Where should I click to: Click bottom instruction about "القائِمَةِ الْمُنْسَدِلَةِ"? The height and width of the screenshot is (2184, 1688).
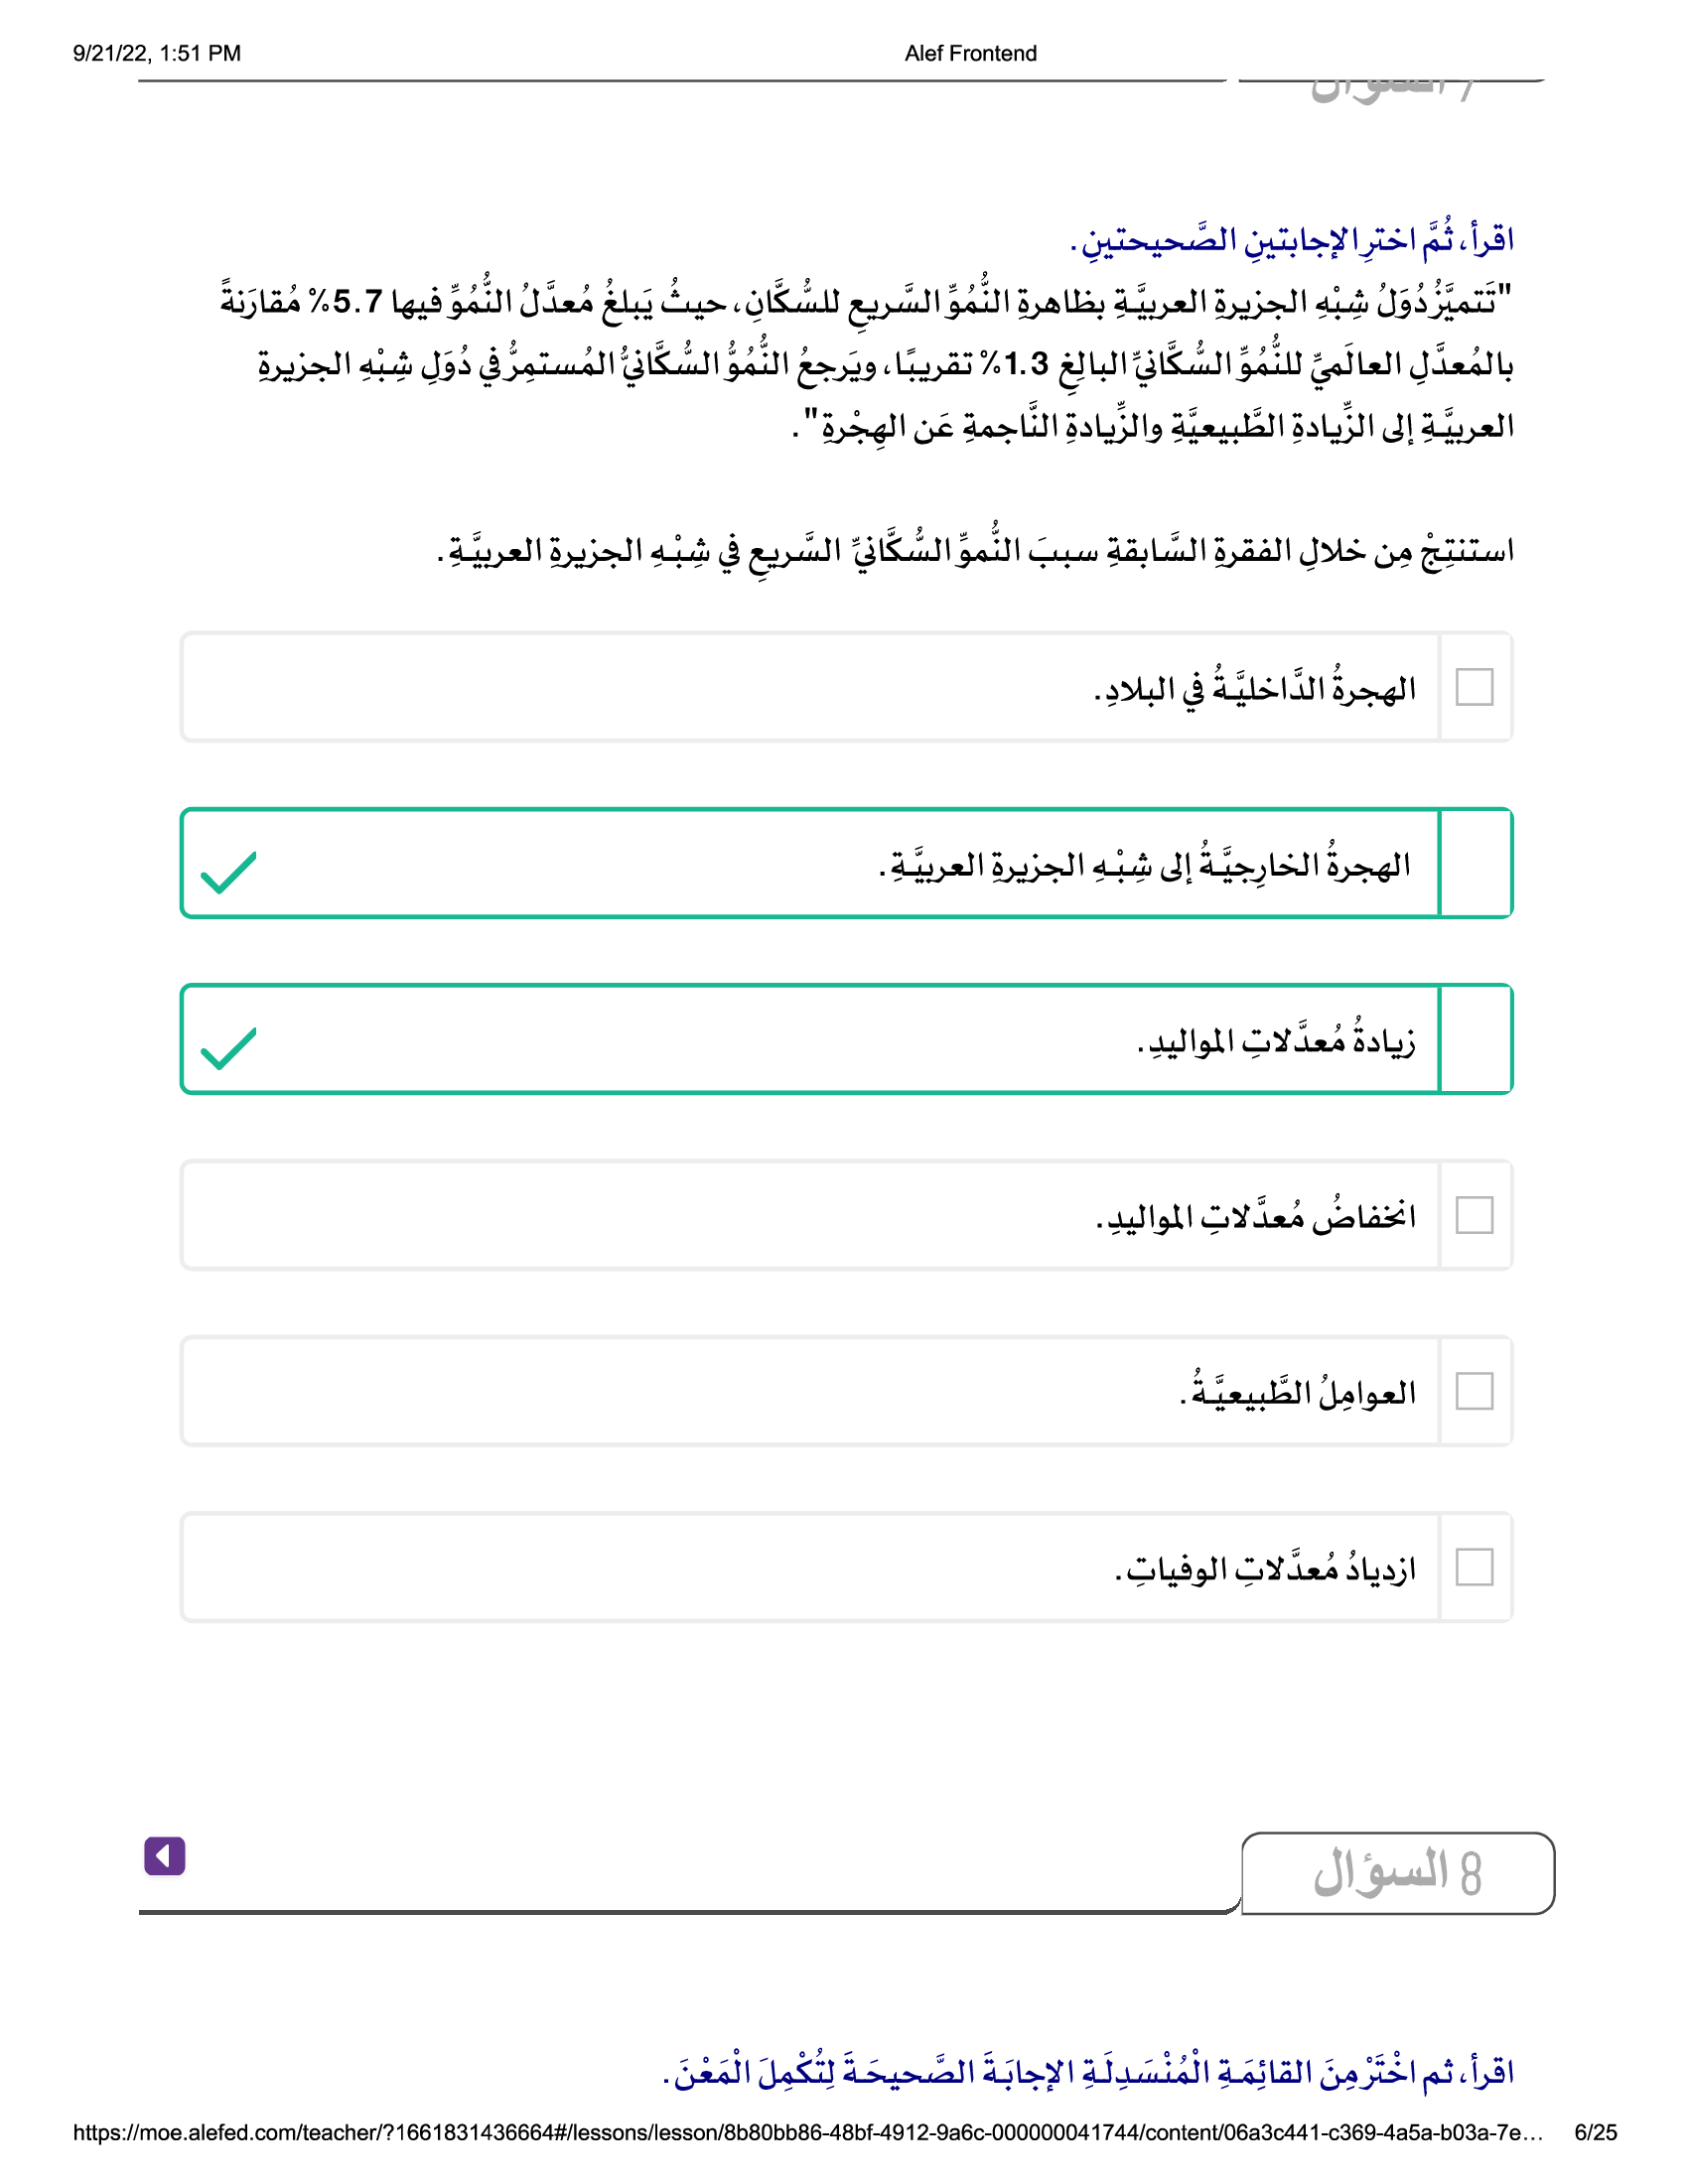(1088, 2073)
